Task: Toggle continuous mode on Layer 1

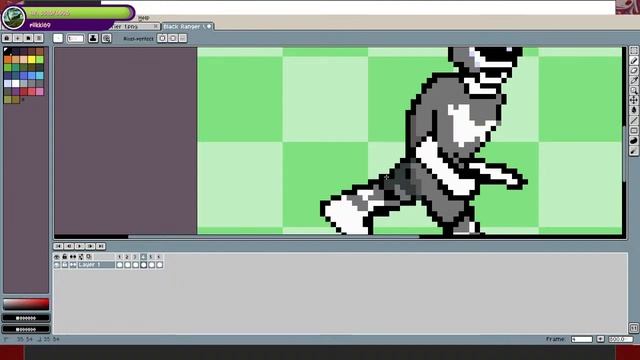Action: (x=73, y=265)
